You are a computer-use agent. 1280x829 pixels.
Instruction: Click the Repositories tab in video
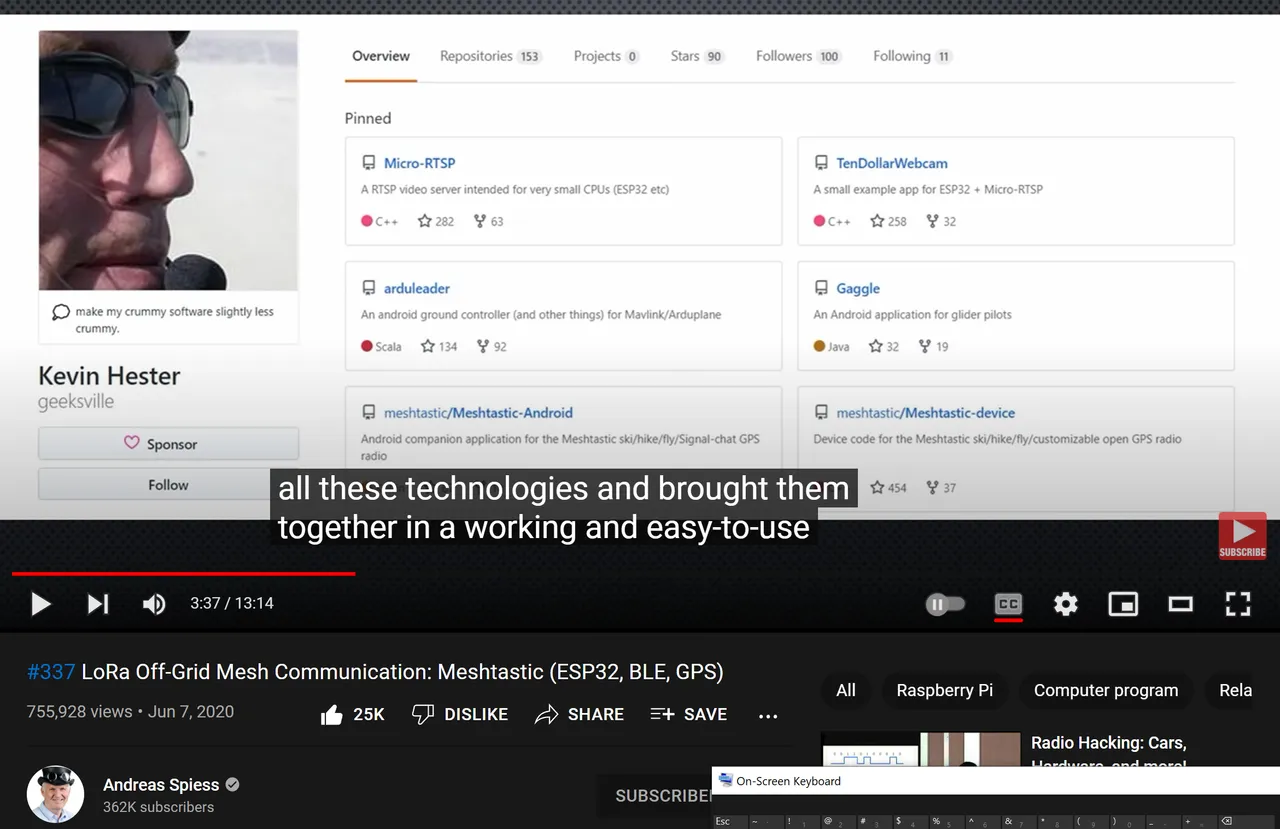491,56
